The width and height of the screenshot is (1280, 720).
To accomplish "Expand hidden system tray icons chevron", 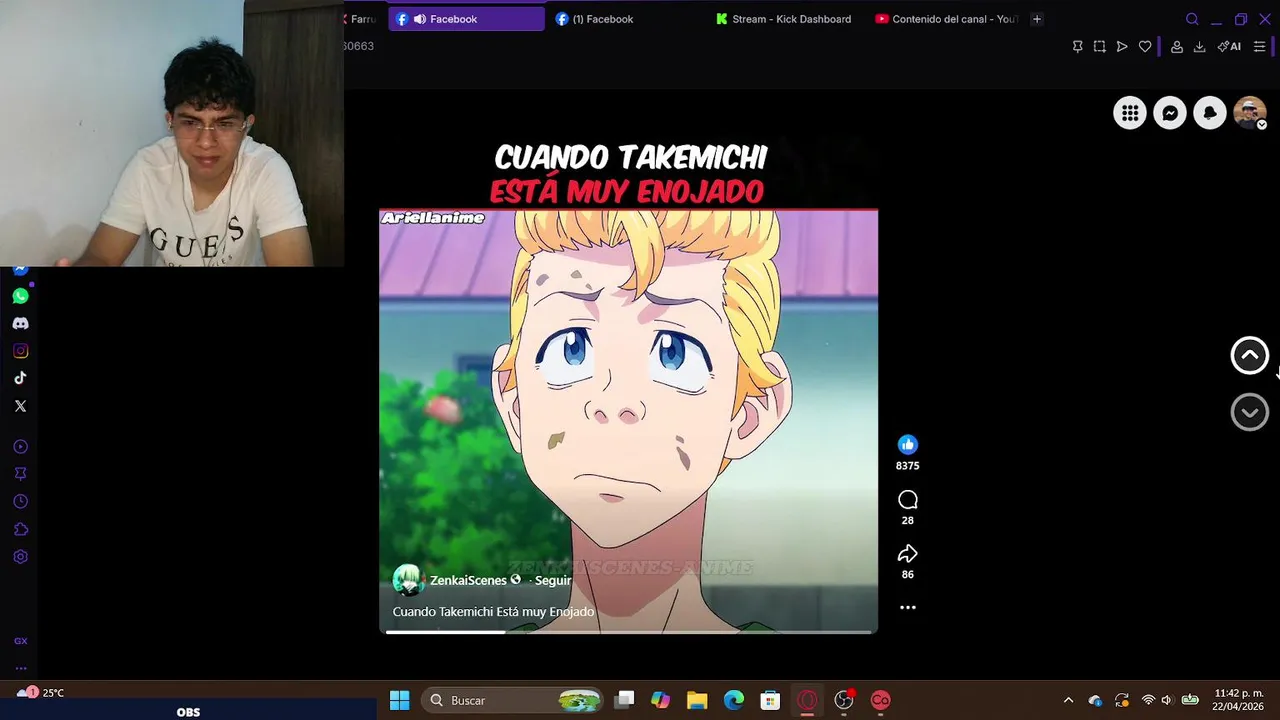I will click(x=1068, y=700).
